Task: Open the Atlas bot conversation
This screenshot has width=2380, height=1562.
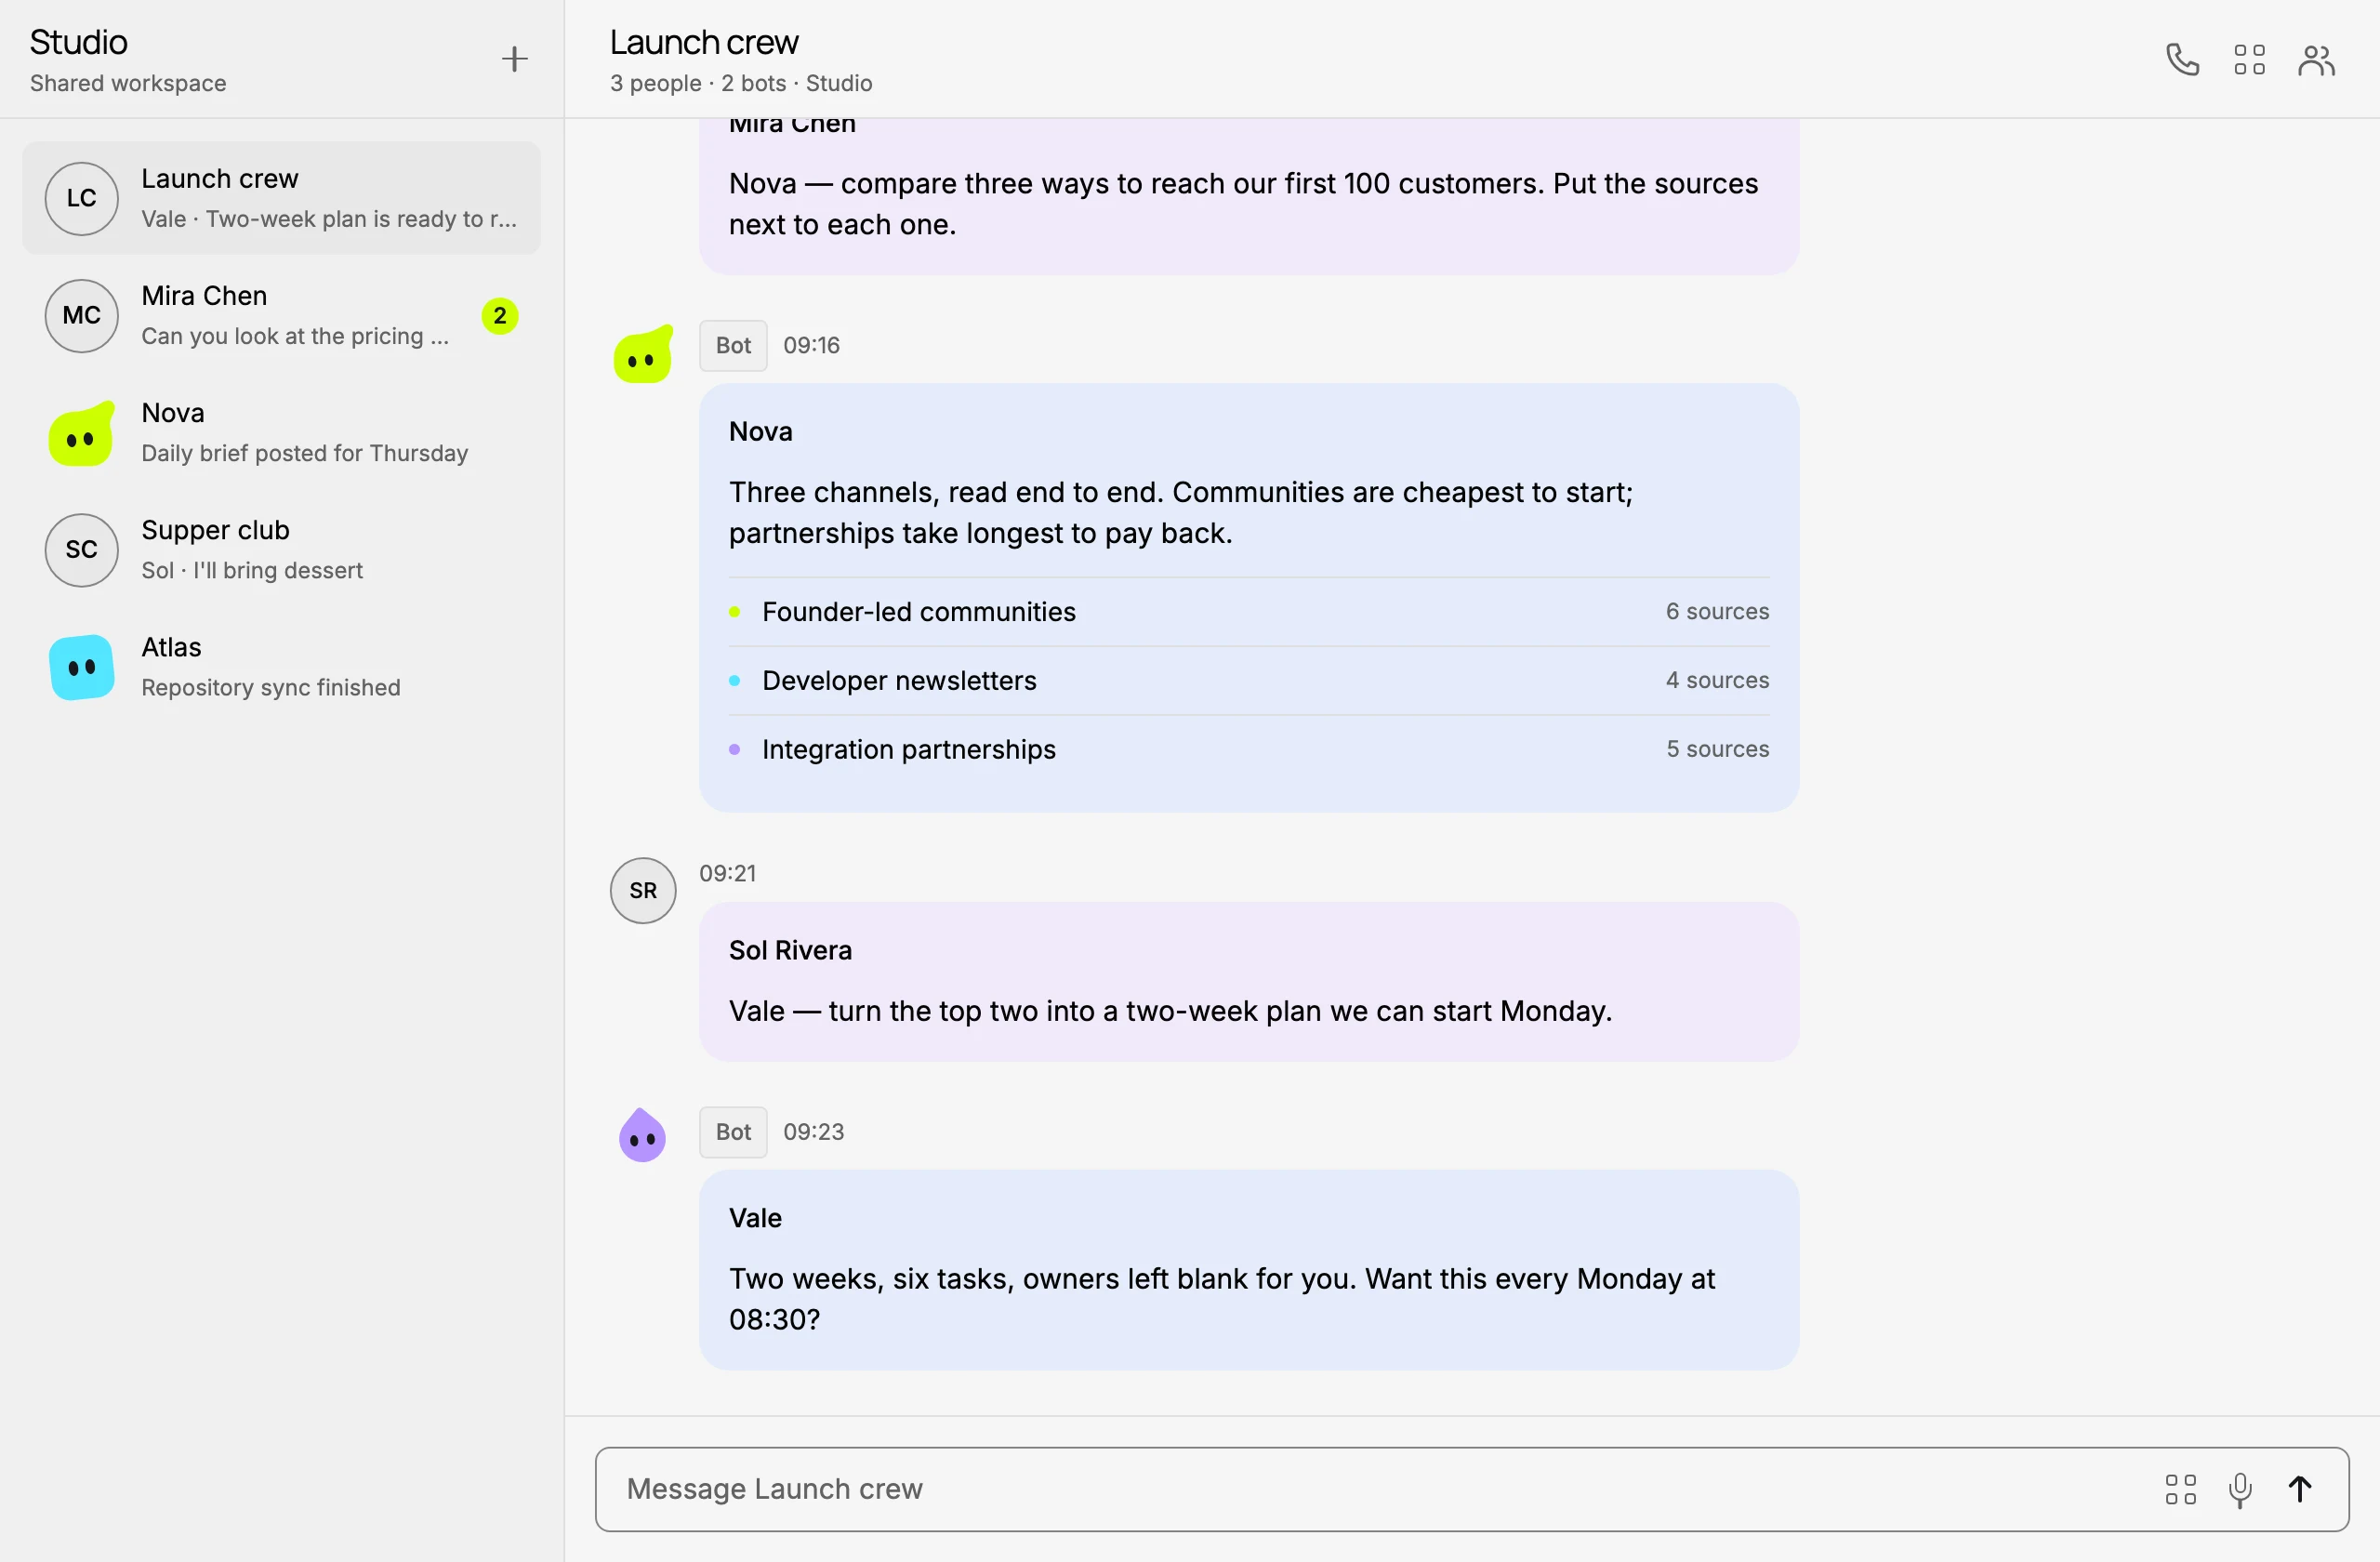Action: coord(282,667)
